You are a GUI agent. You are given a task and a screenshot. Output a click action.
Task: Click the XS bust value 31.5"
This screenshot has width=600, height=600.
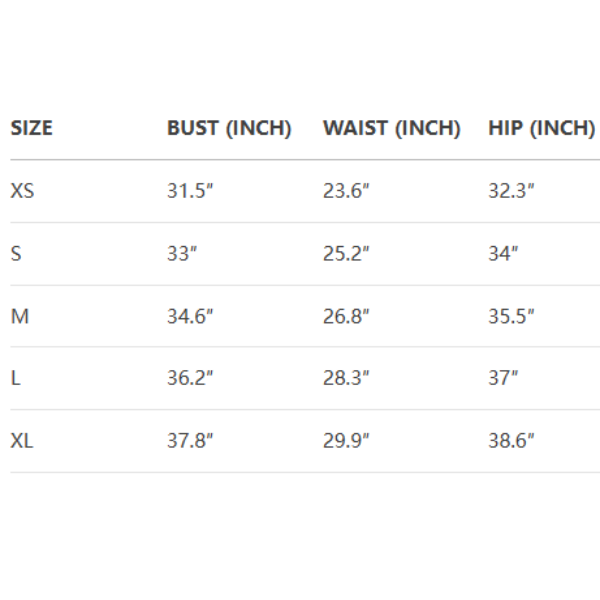tap(190, 191)
